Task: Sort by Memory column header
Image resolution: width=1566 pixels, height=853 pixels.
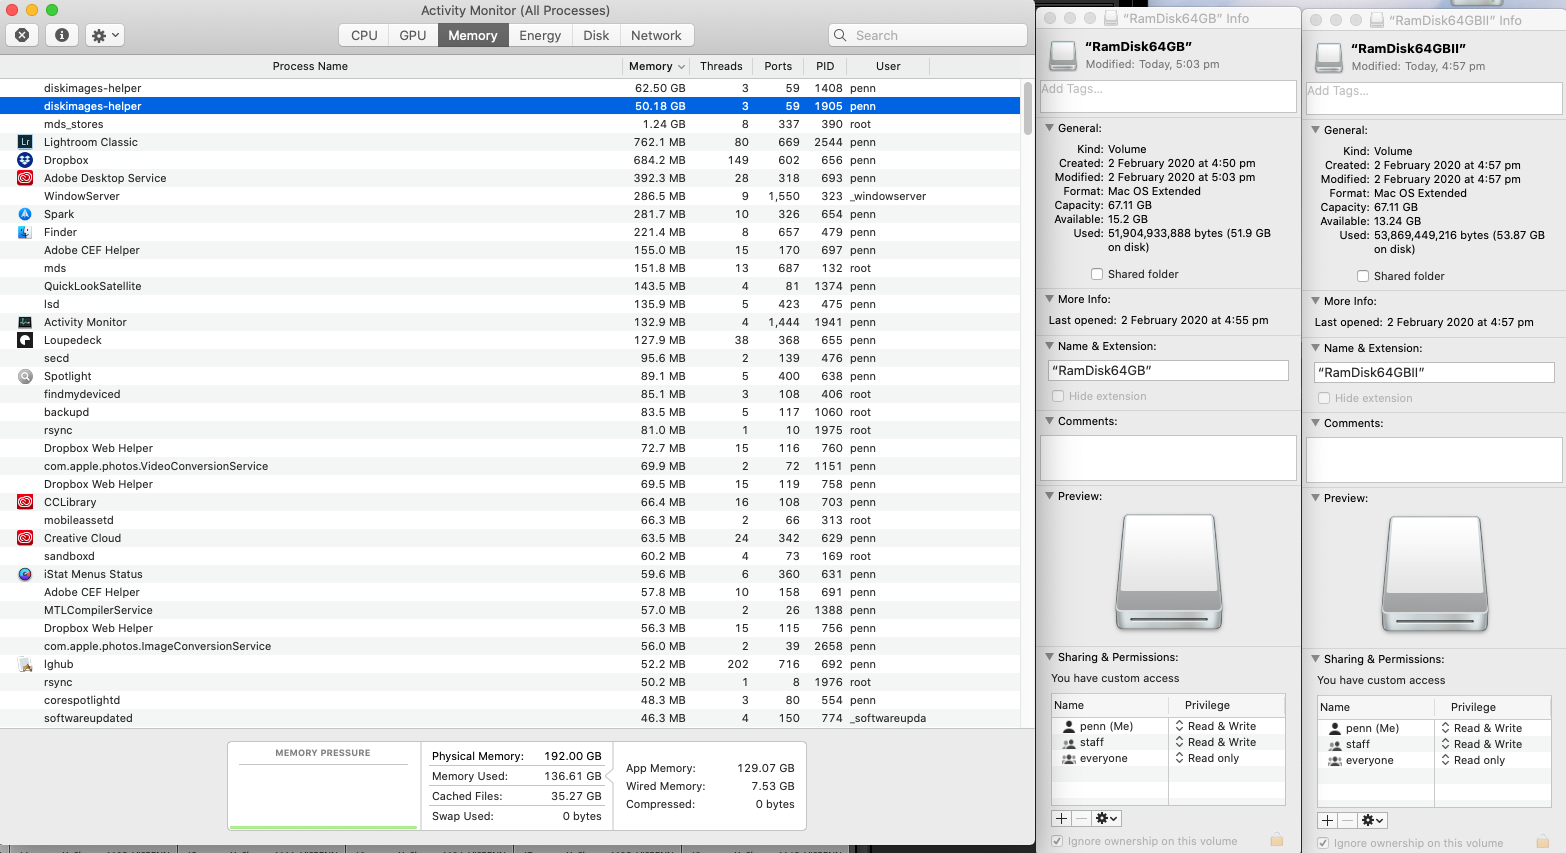Action: click(656, 66)
